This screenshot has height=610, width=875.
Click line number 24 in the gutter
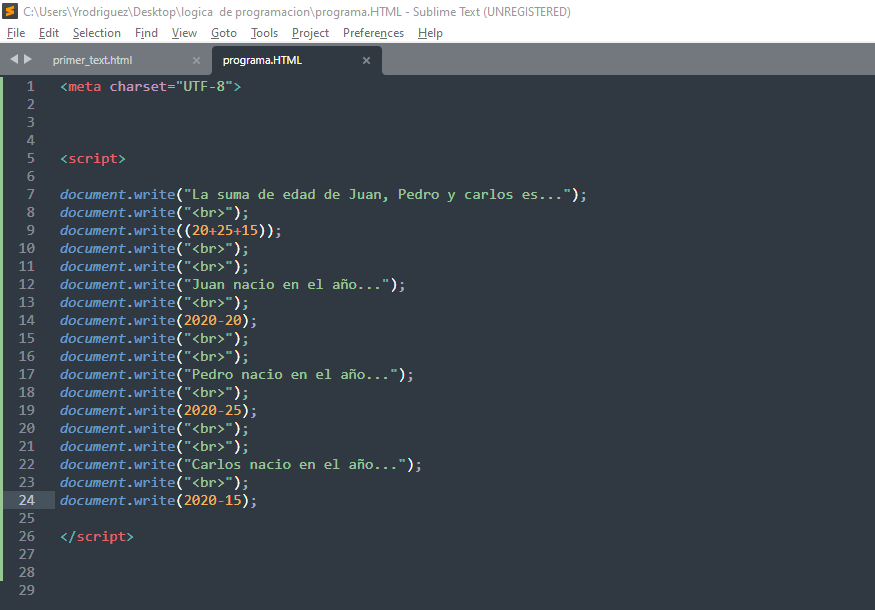26,500
